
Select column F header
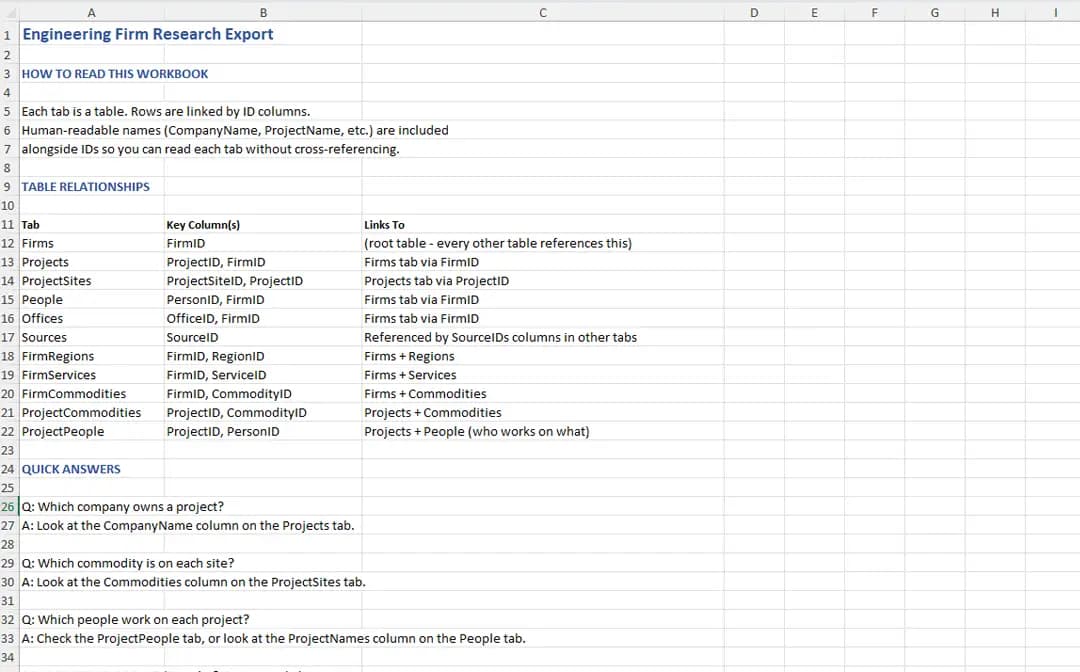pyautogui.click(x=874, y=13)
